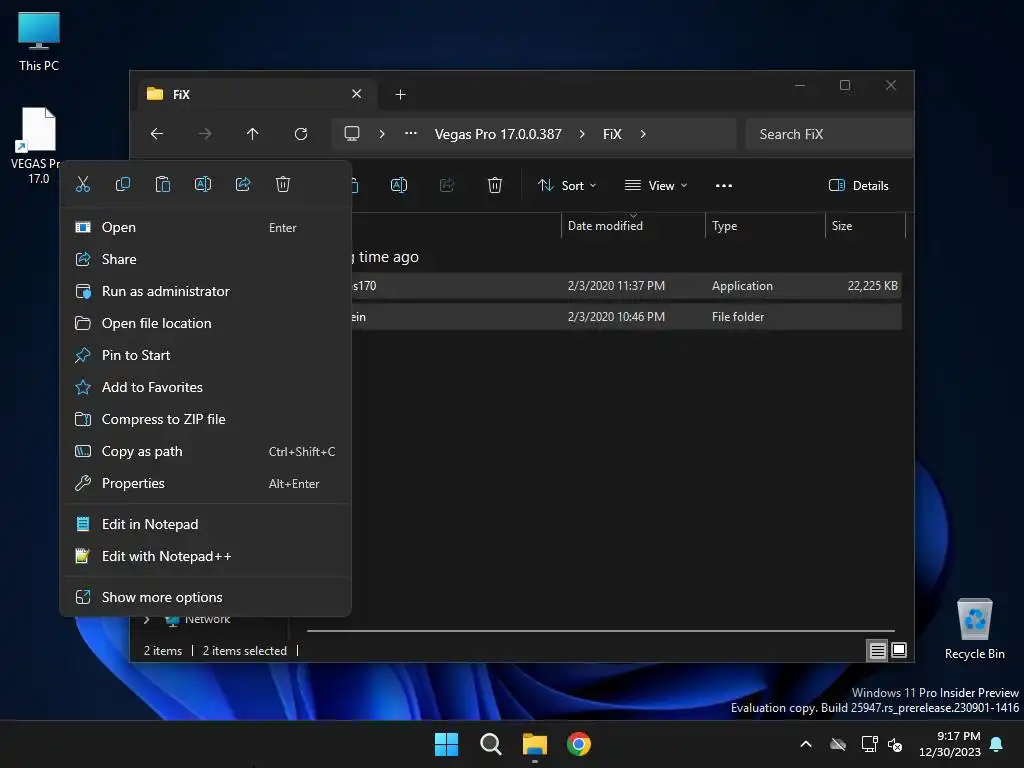1024x768 pixels.
Task: Click the Share icon in context menu top row
Action: [243, 184]
